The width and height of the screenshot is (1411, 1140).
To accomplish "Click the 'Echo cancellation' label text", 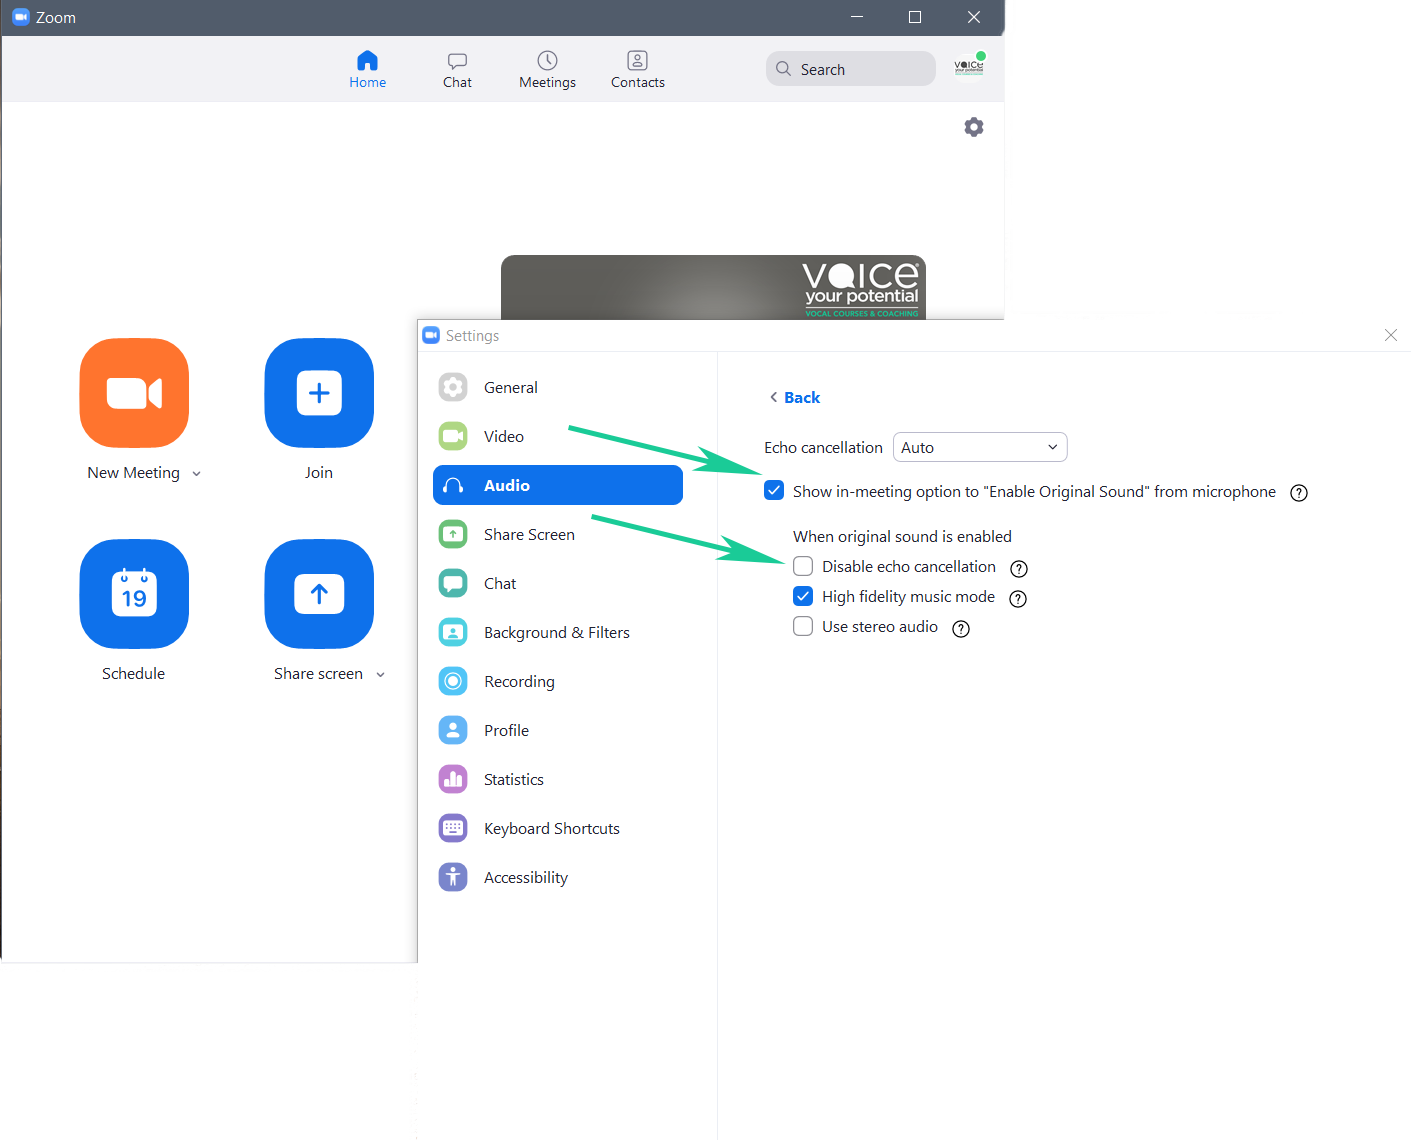I will (823, 447).
